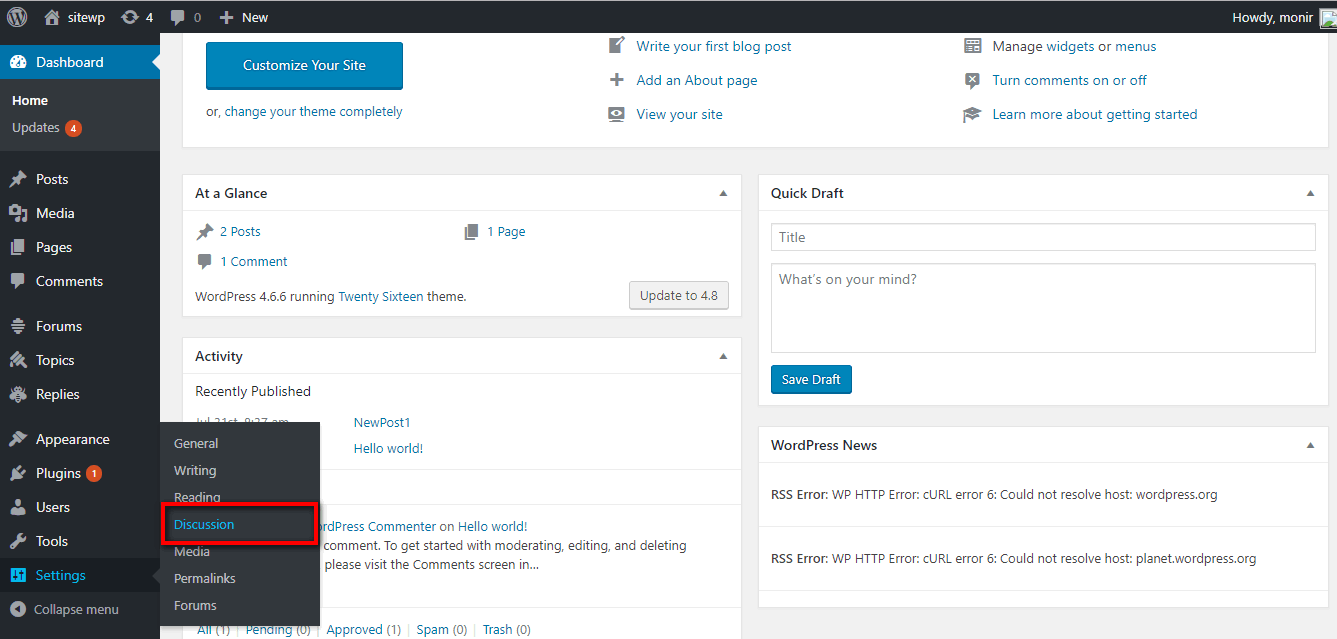Image resolution: width=1337 pixels, height=639 pixels.
Task: Click the Update to 4.8 button
Action: (679, 296)
